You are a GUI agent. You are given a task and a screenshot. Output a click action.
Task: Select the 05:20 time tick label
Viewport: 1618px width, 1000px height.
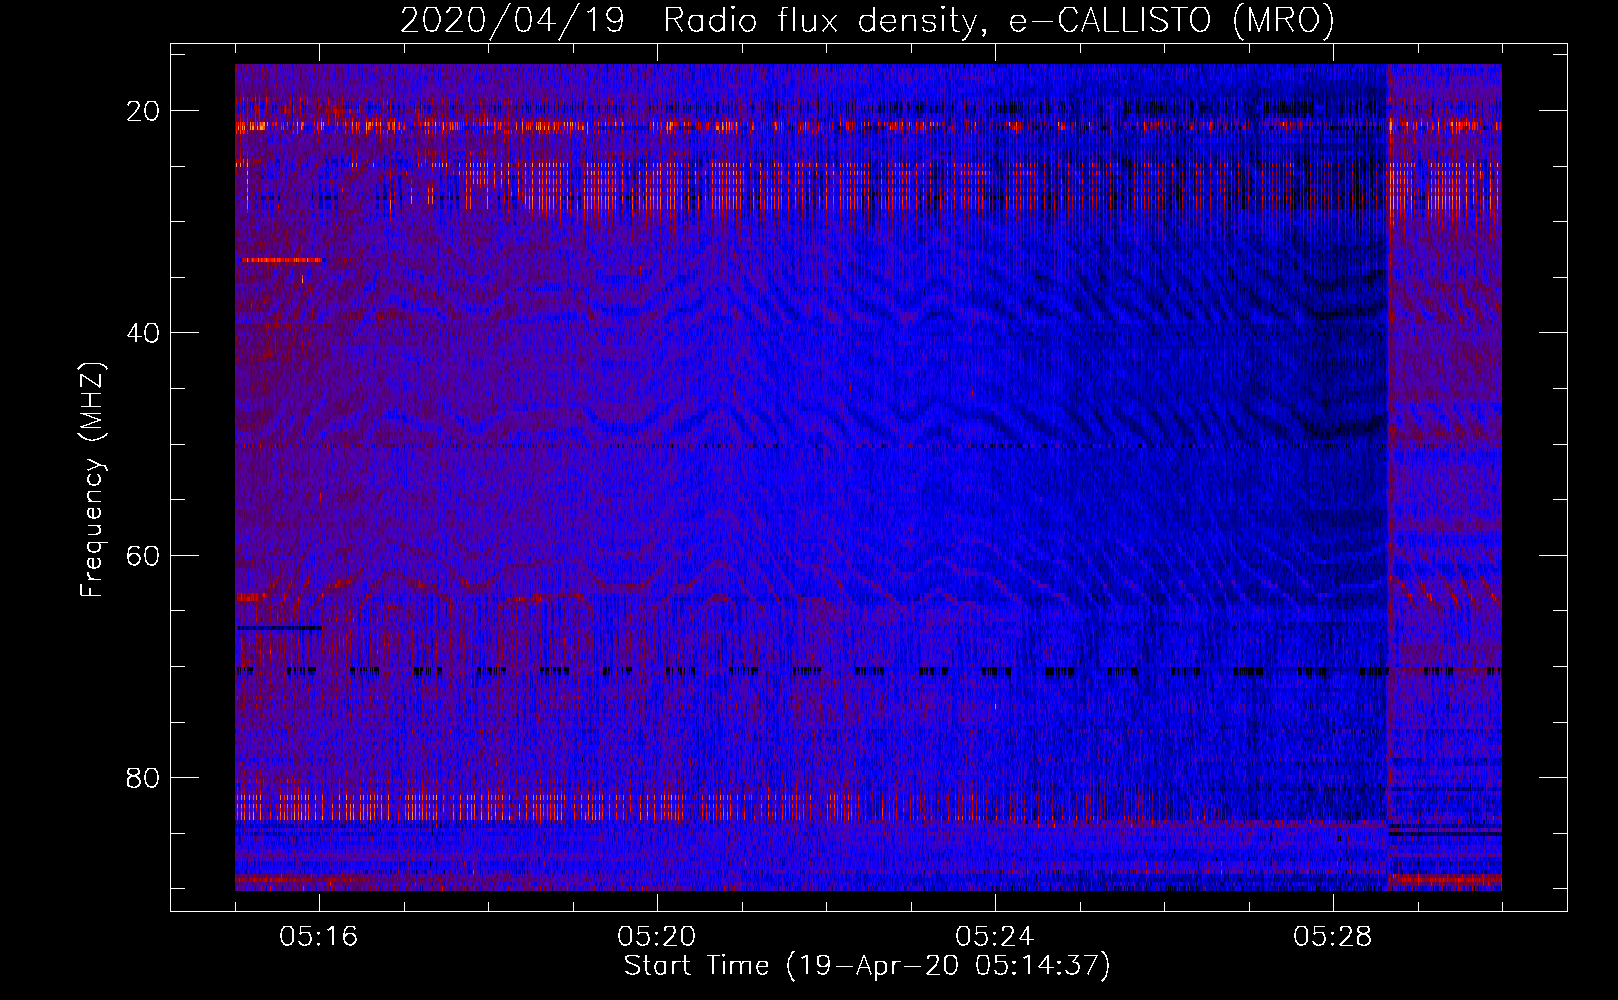click(657, 937)
